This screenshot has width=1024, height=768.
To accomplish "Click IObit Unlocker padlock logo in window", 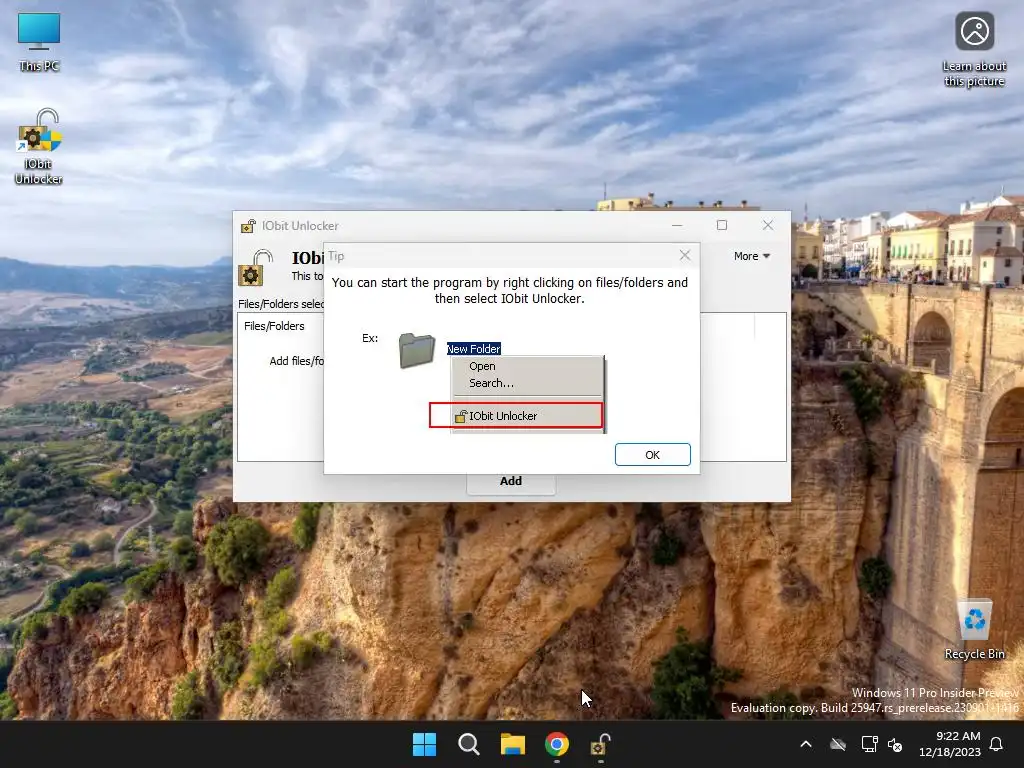I will (255, 268).
